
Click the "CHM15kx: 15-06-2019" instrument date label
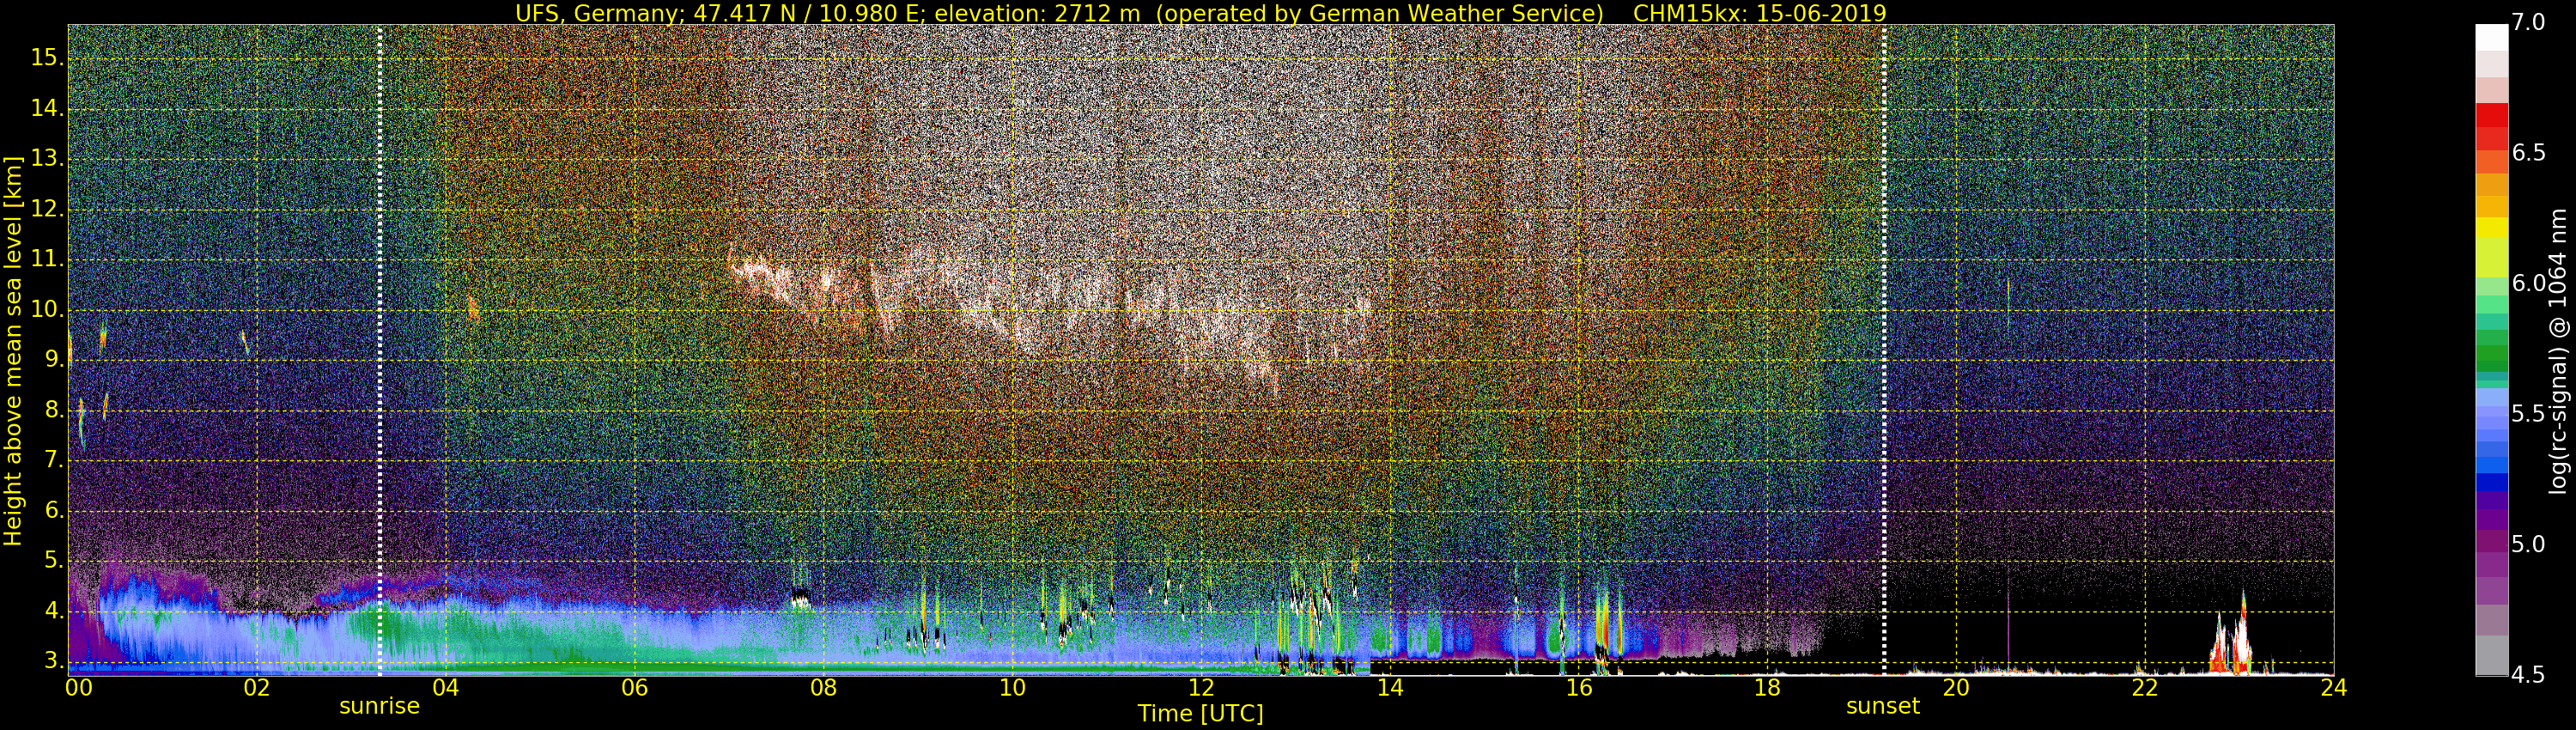click(x=1759, y=13)
